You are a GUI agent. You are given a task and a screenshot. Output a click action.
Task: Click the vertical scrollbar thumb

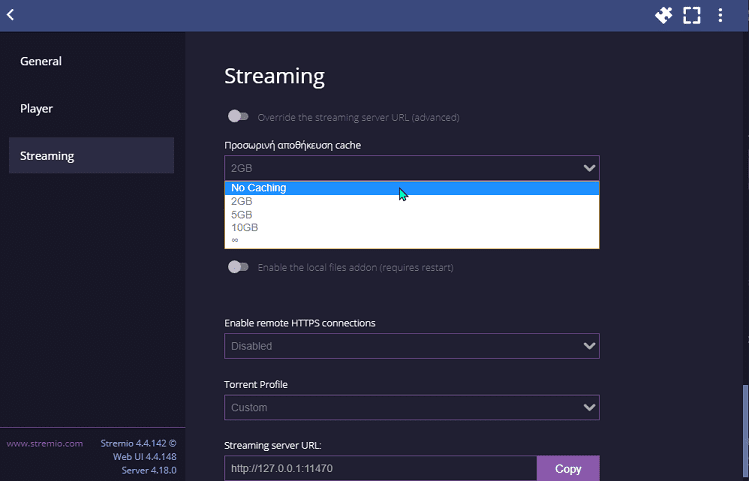pos(746,432)
